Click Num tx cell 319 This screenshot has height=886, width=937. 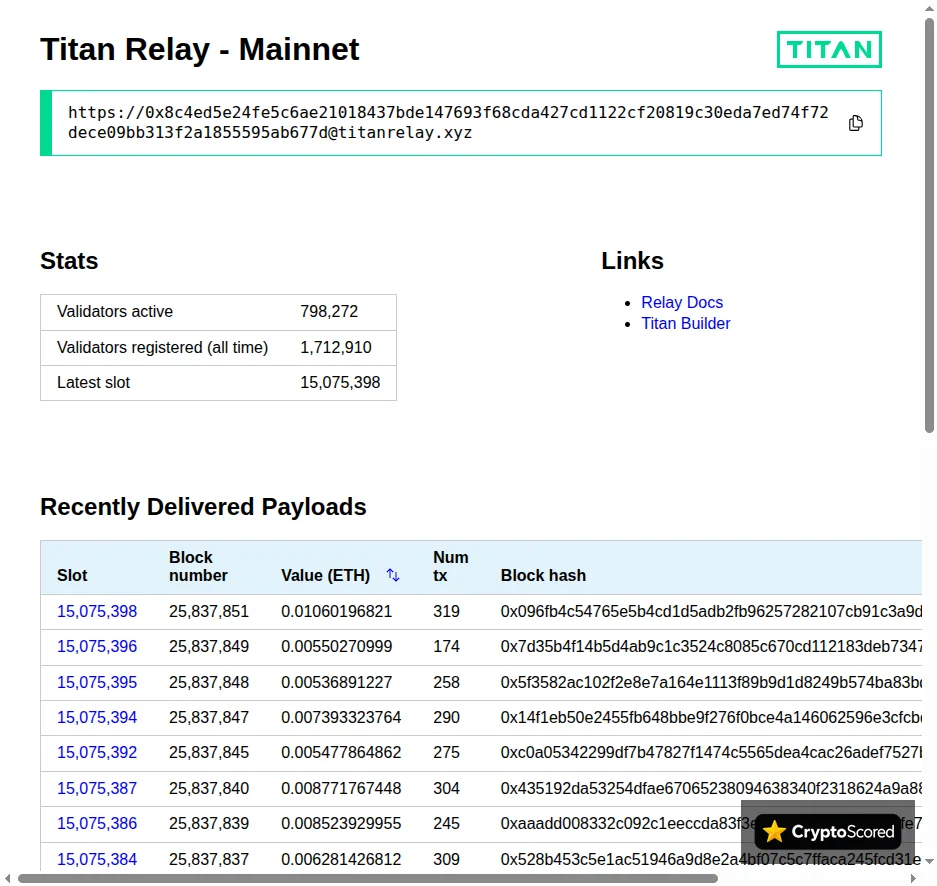[x=446, y=611]
